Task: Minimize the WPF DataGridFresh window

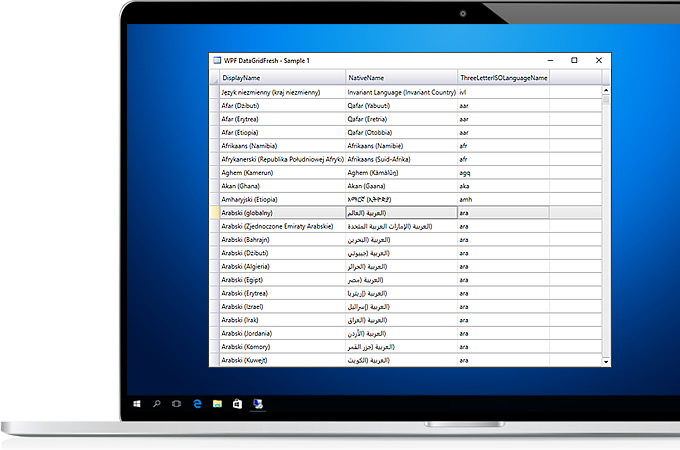Action: (x=550, y=60)
